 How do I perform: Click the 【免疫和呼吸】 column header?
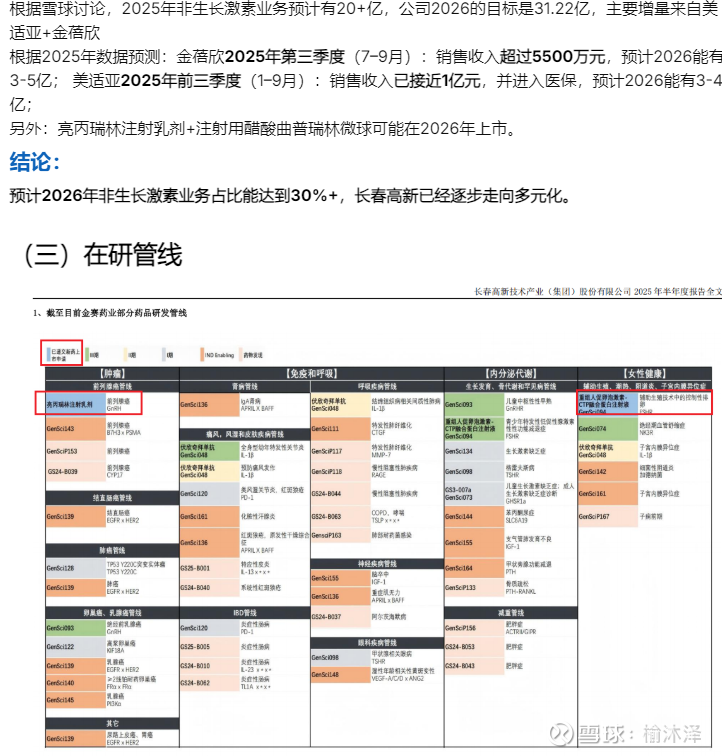(312, 374)
